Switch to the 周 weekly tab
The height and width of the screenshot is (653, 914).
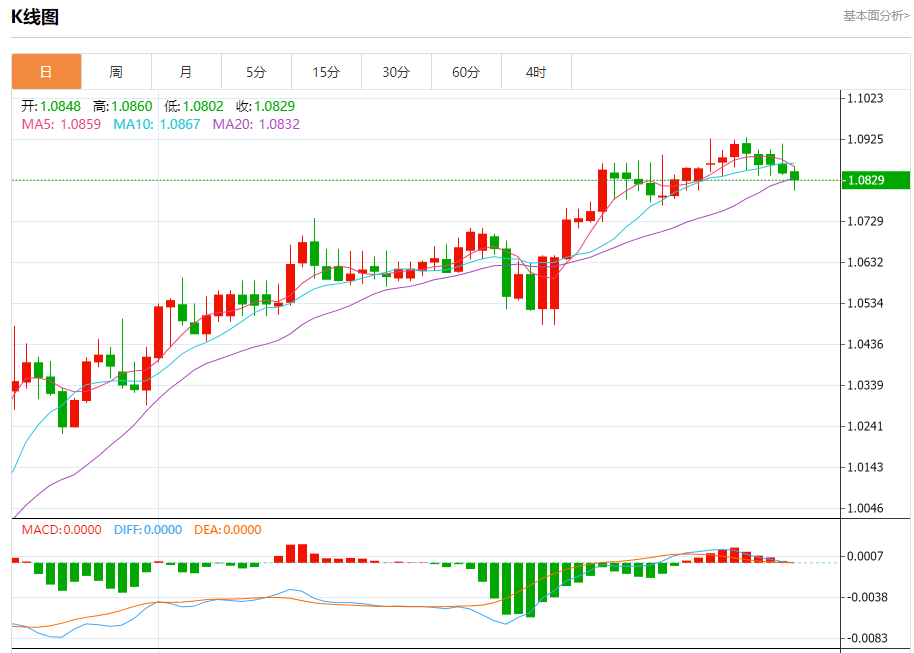[x=117, y=72]
